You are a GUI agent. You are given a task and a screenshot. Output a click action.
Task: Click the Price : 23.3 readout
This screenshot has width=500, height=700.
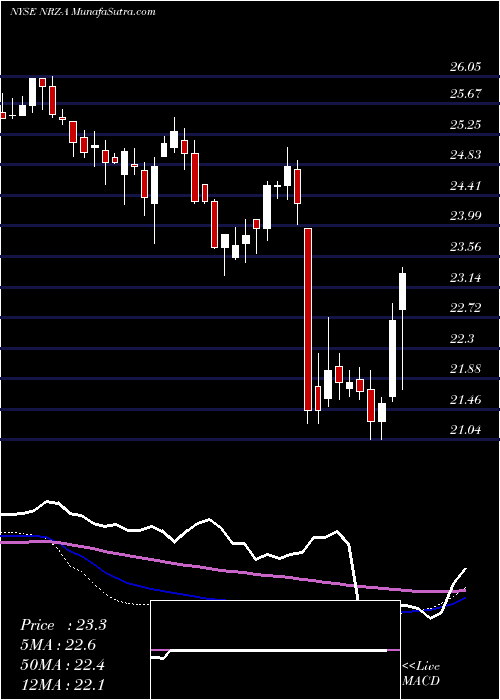point(63,625)
